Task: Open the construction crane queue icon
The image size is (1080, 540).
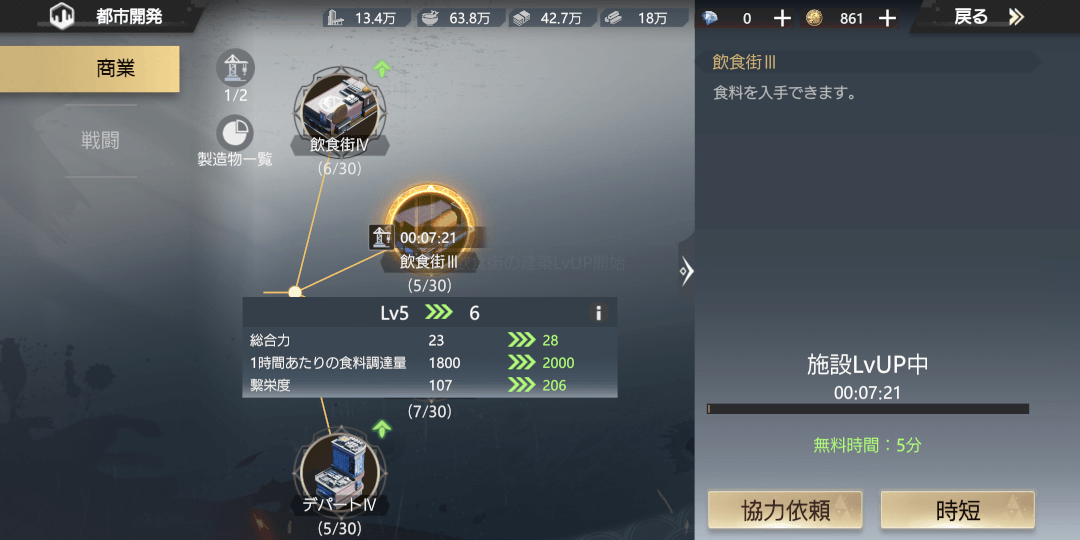Action: (x=236, y=68)
